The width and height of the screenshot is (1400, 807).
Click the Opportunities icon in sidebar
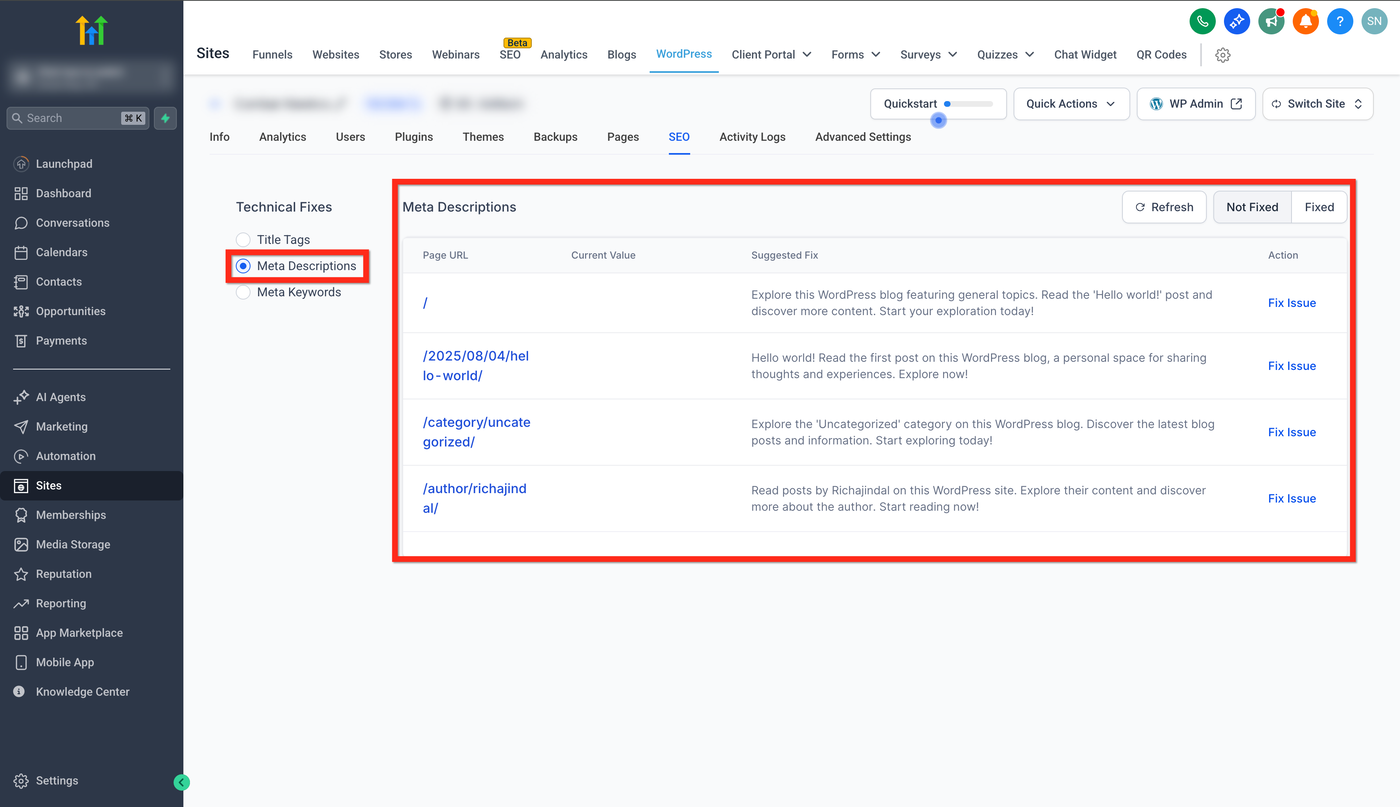(x=21, y=311)
